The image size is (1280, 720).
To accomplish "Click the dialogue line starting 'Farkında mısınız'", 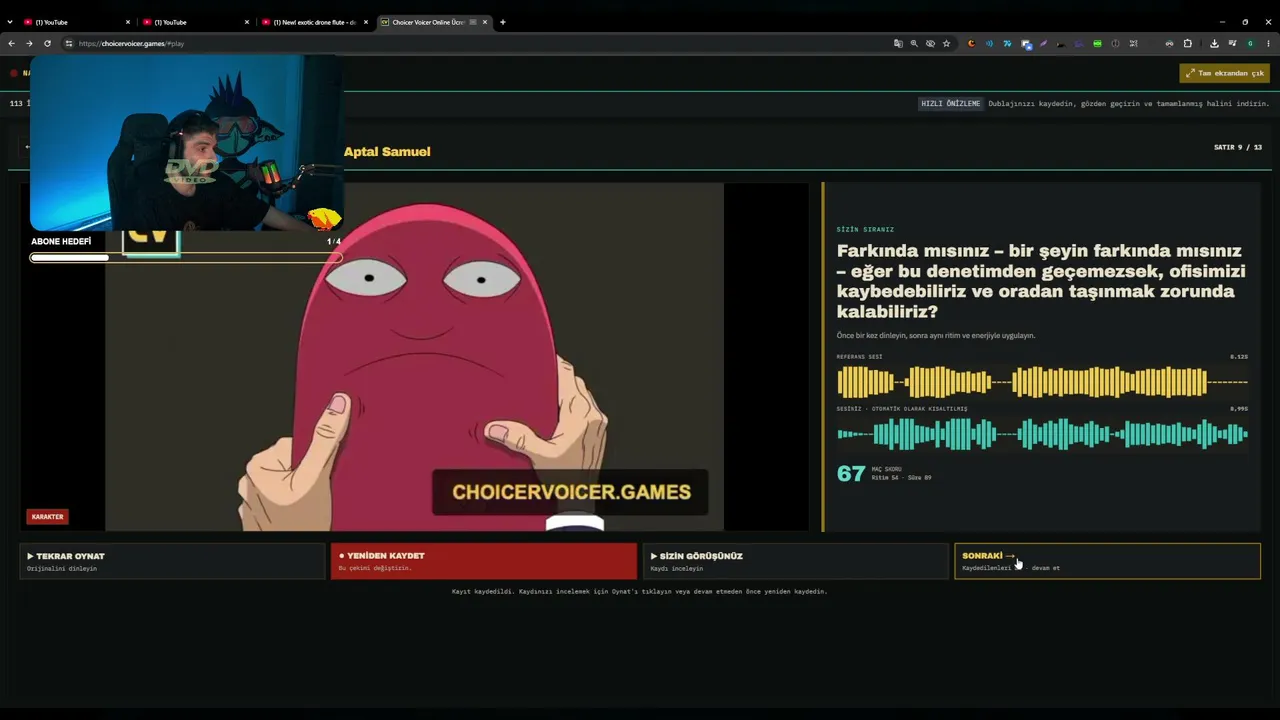I will (1041, 281).
